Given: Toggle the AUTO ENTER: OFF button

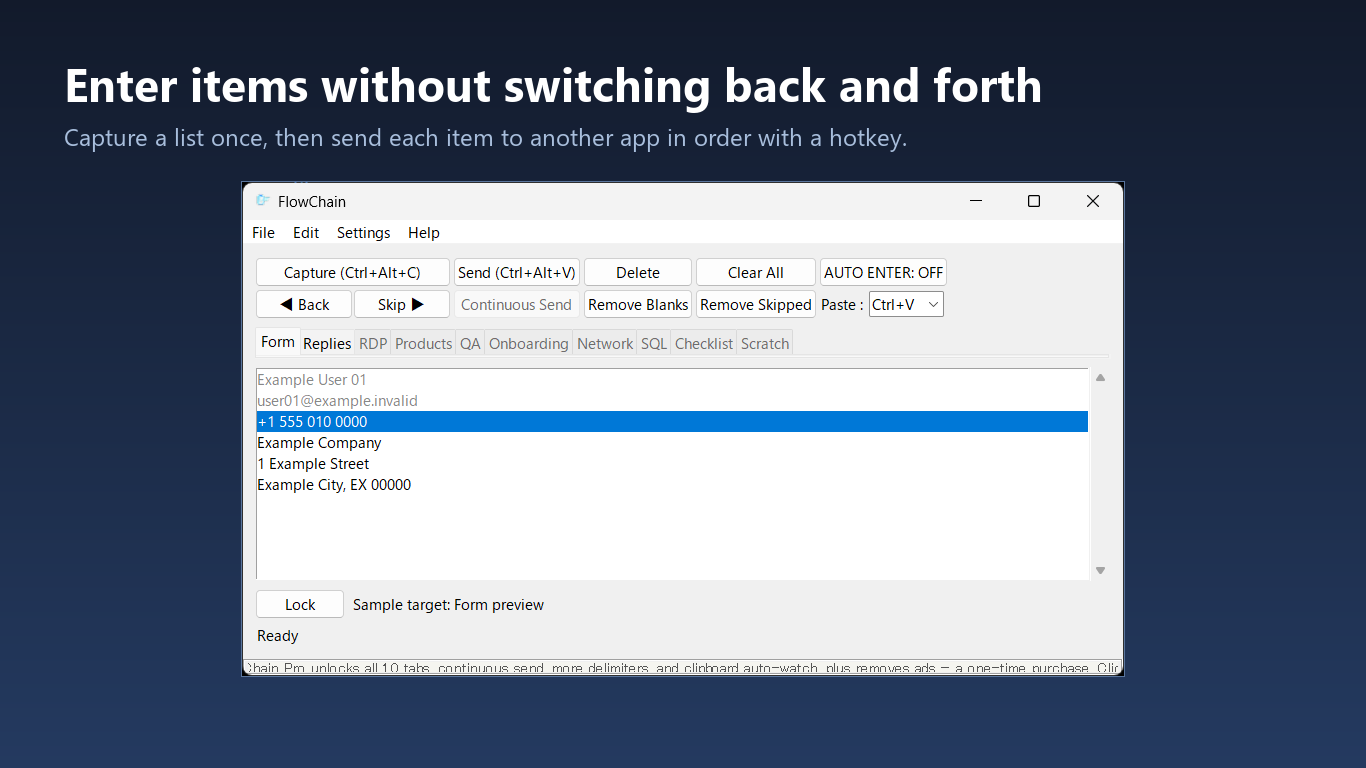Looking at the screenshot, I should (x=883, y=273).
